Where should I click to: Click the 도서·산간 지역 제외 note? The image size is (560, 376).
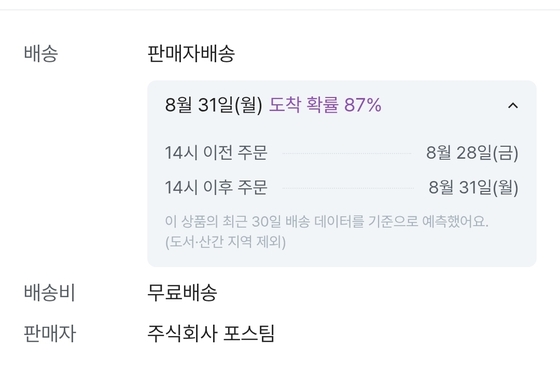pos(225,242)
